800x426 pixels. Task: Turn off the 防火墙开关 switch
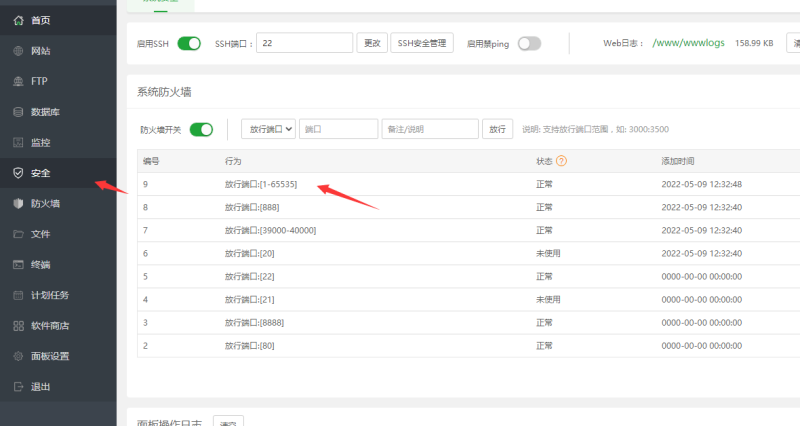pos(201,129)
